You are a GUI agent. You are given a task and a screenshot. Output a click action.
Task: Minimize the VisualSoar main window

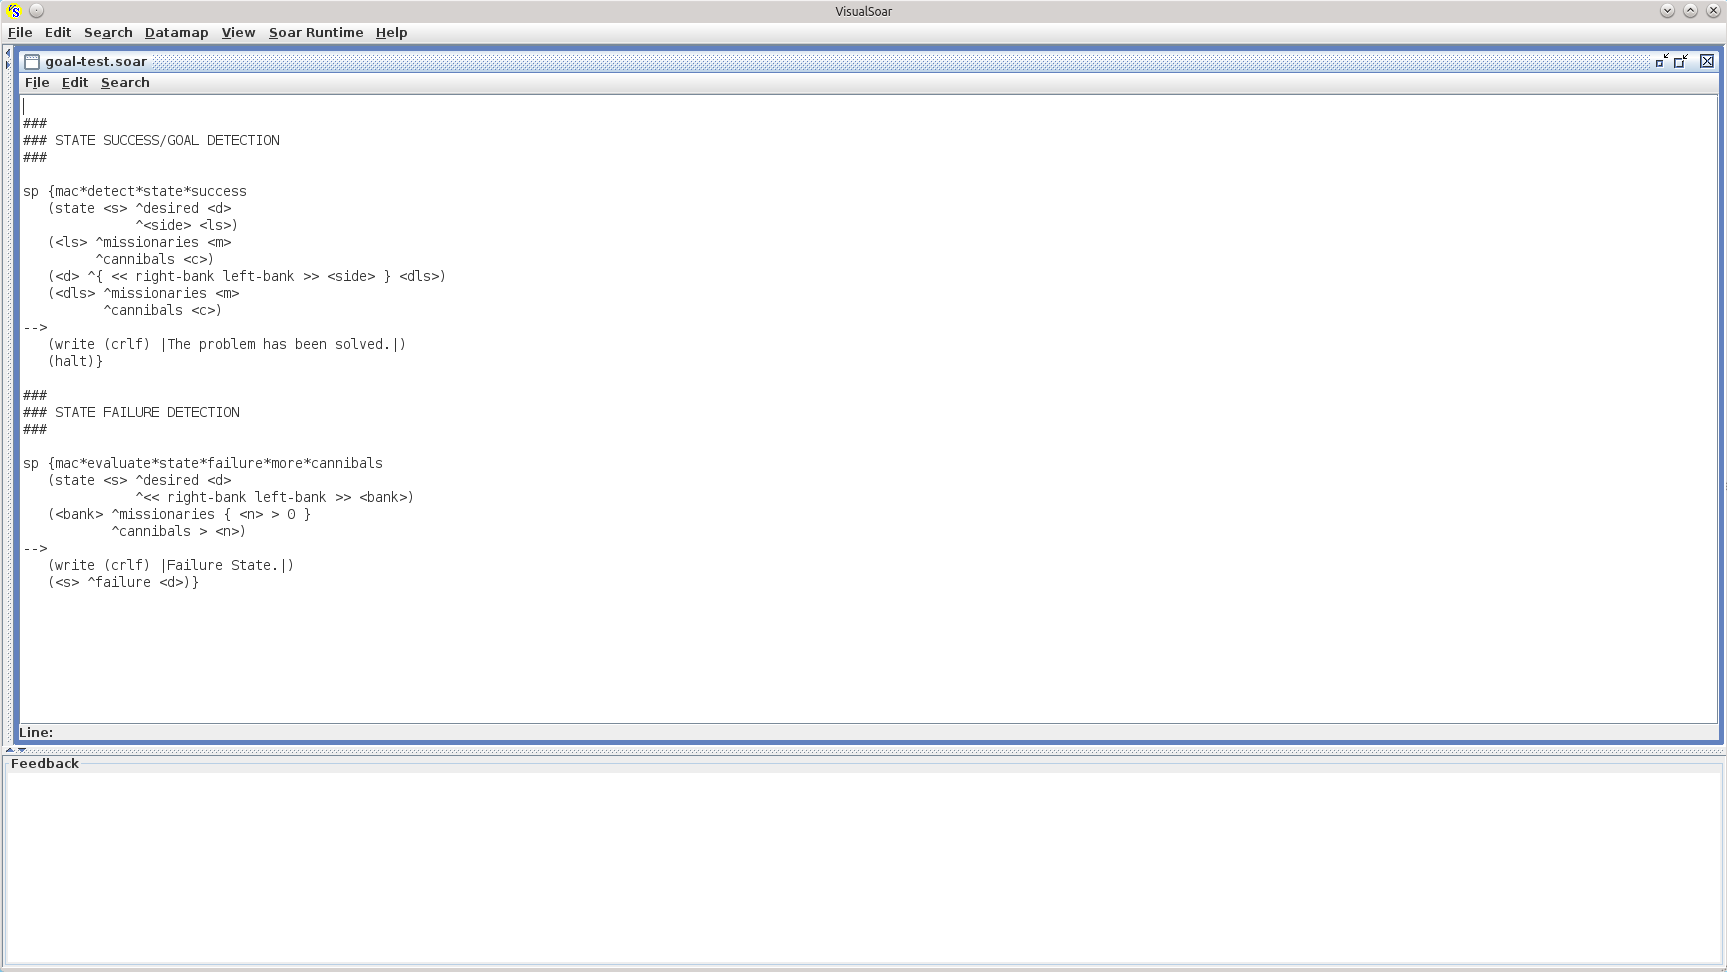[1667, 11]
